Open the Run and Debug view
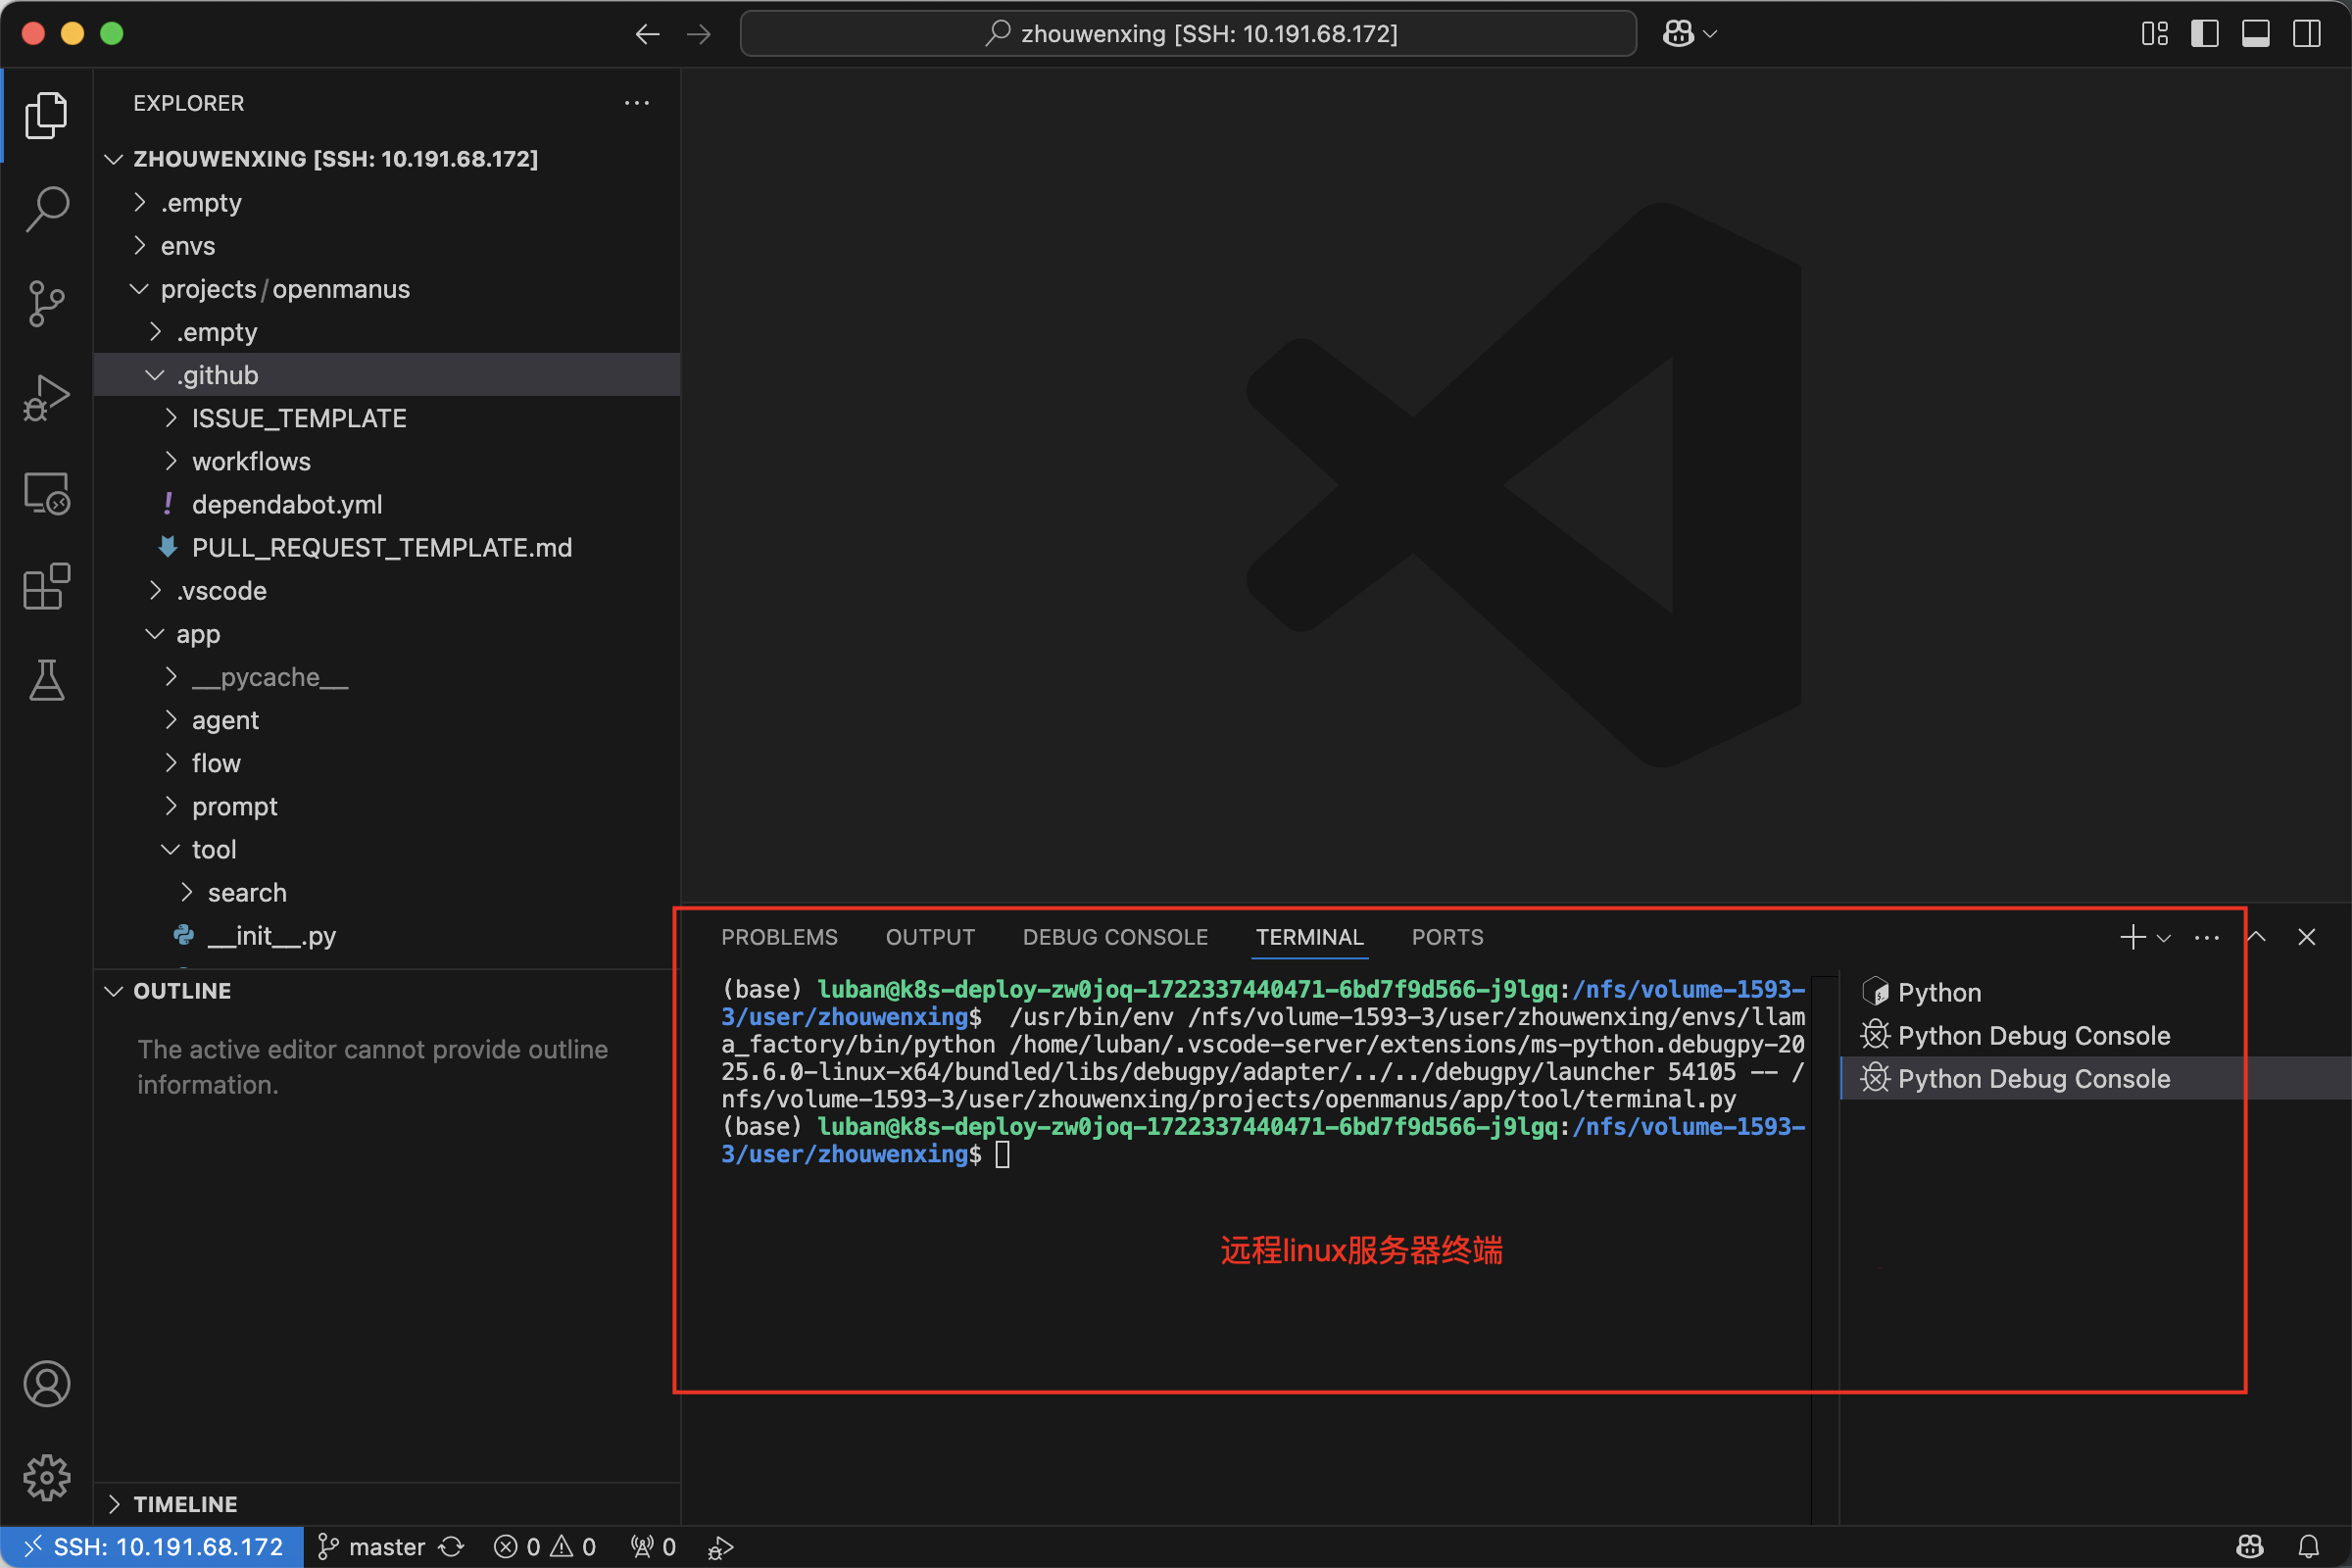This screenshot has width=2352, height=1568. (46, 398)
